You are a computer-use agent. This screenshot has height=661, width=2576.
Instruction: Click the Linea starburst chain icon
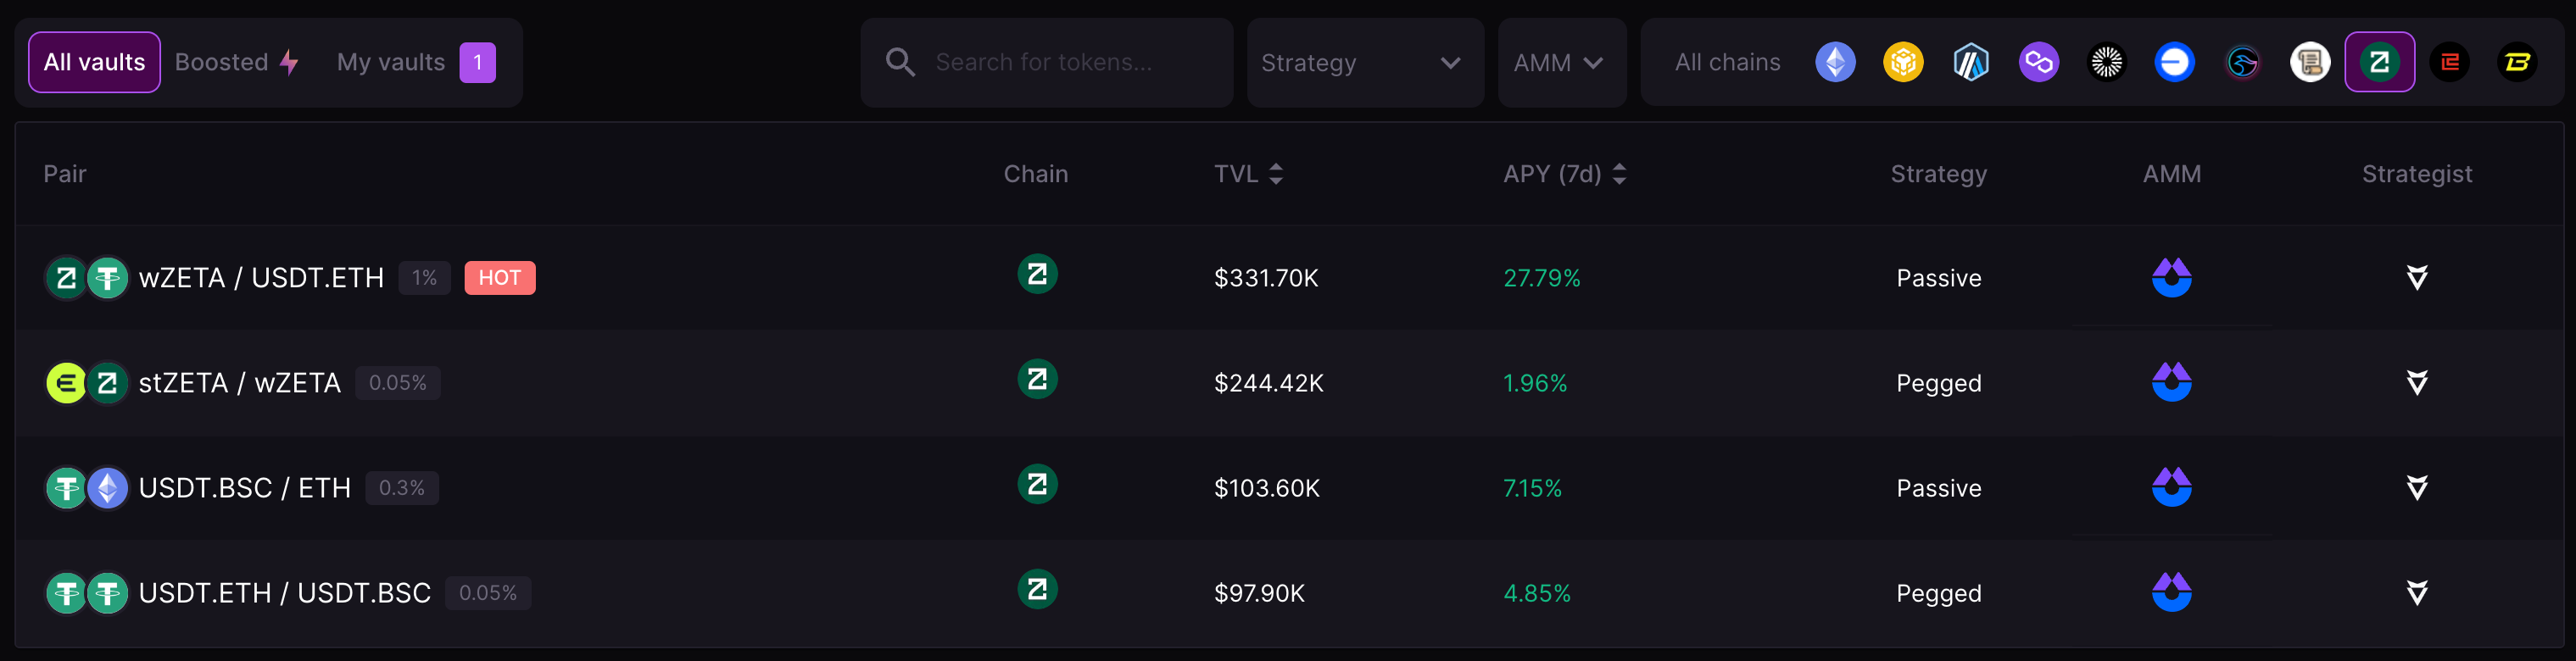2106,62
